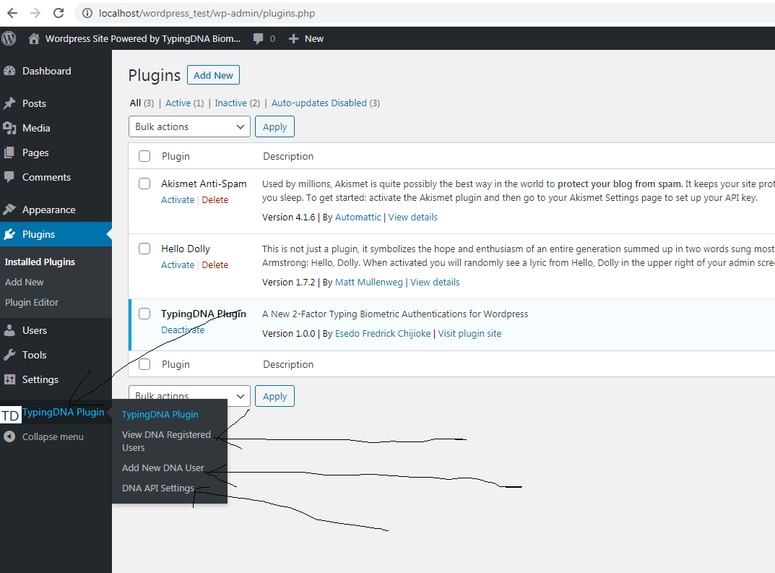Filter by Active plugins
Viewport: 775px width, 573px height.
pyautogui.click(x=184, y=103)
